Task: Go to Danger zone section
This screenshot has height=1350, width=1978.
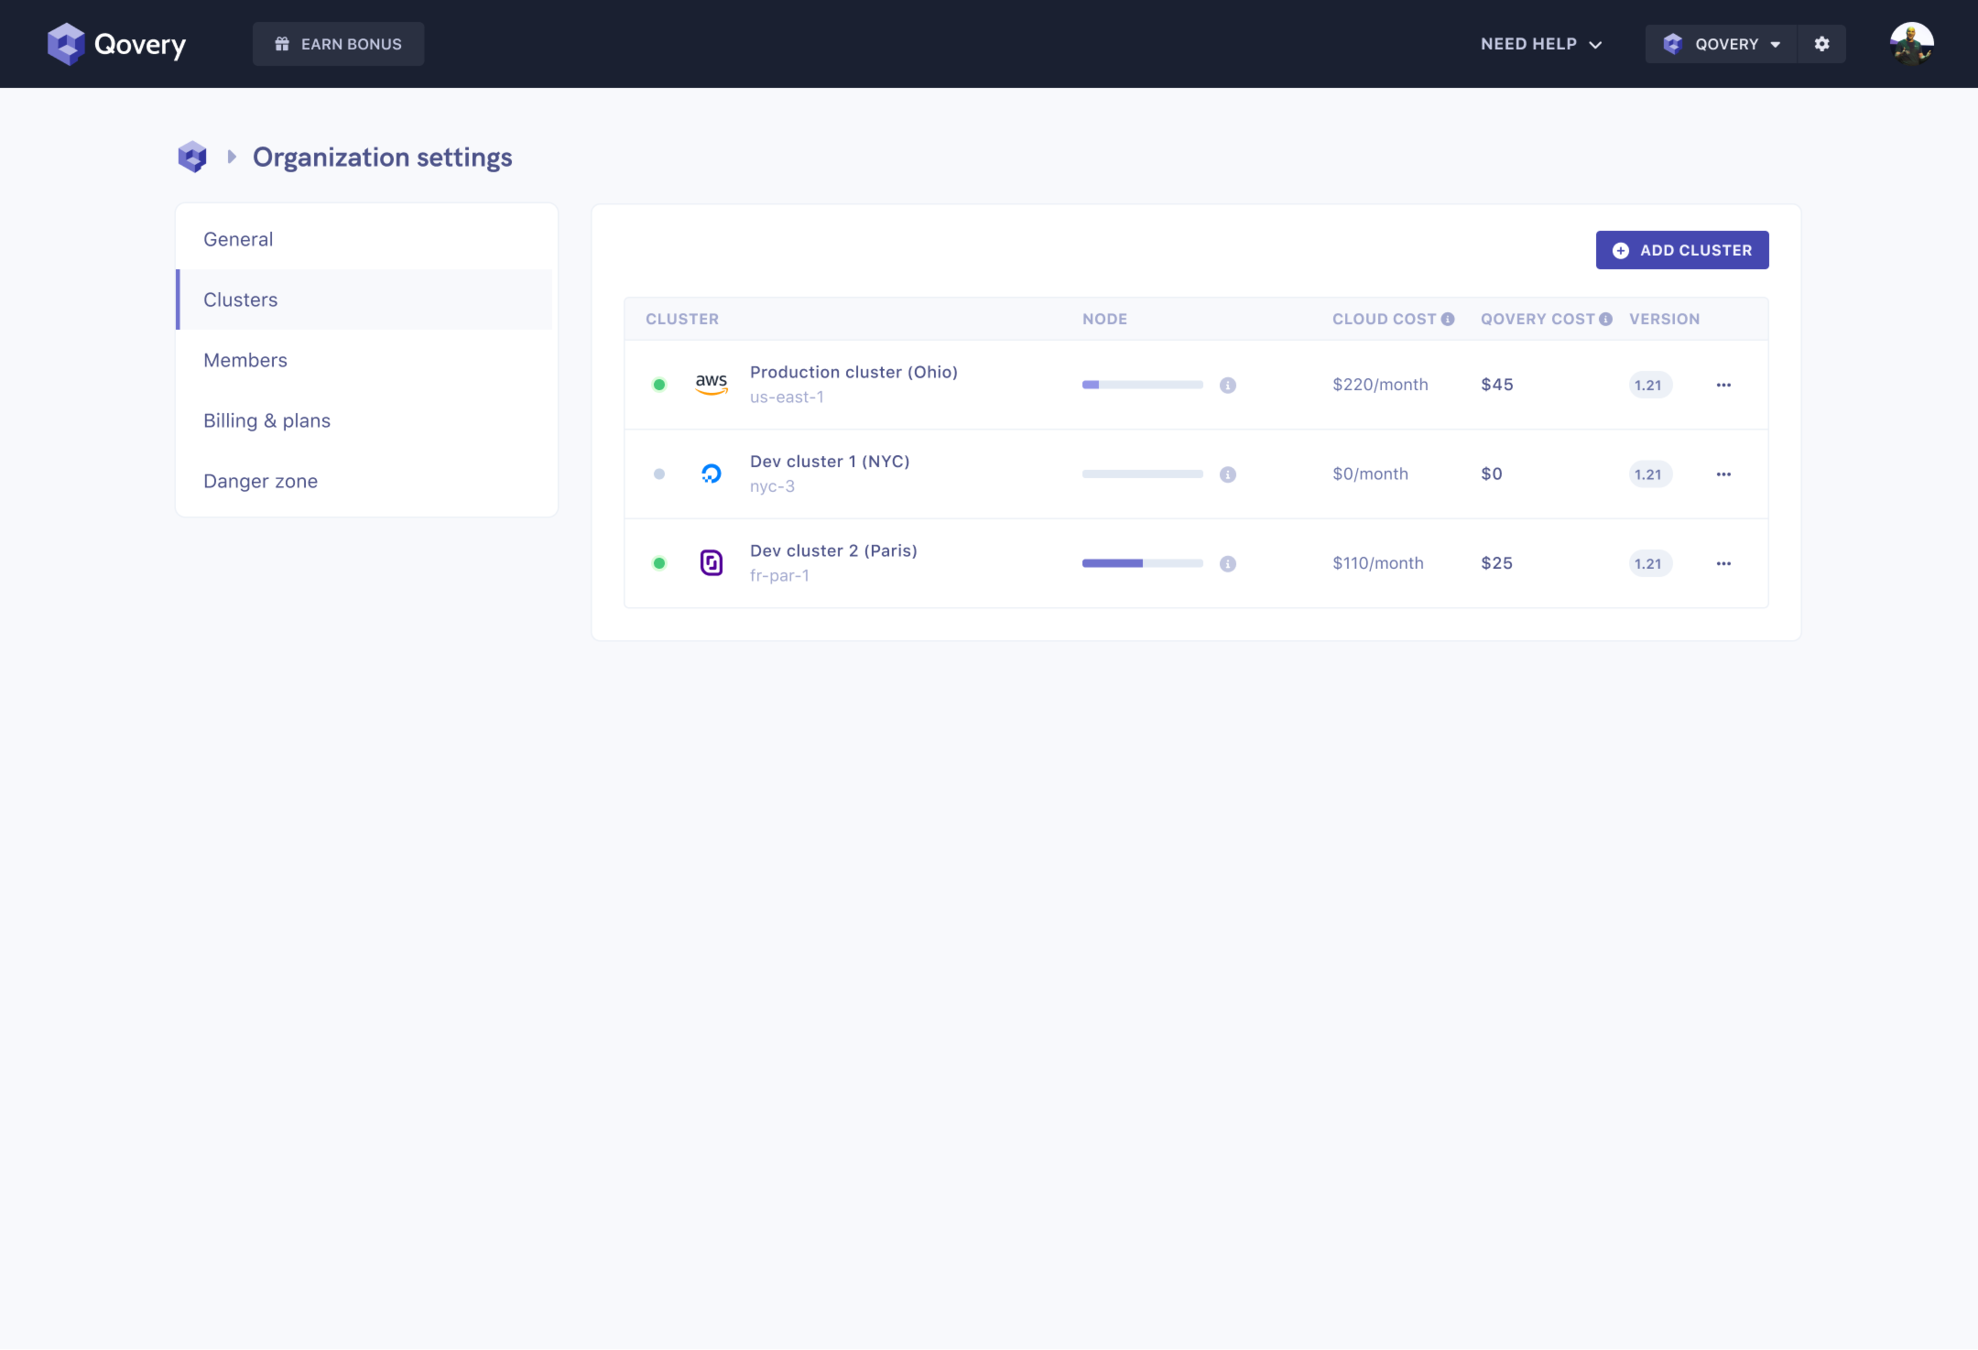Action: 260,481
